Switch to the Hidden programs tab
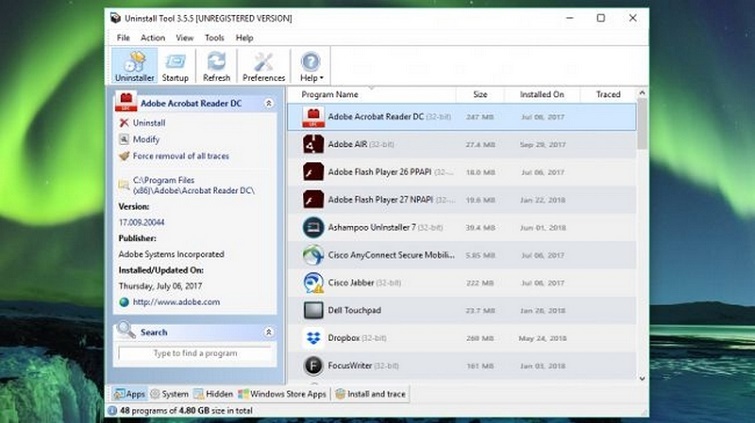 (212, 394)
